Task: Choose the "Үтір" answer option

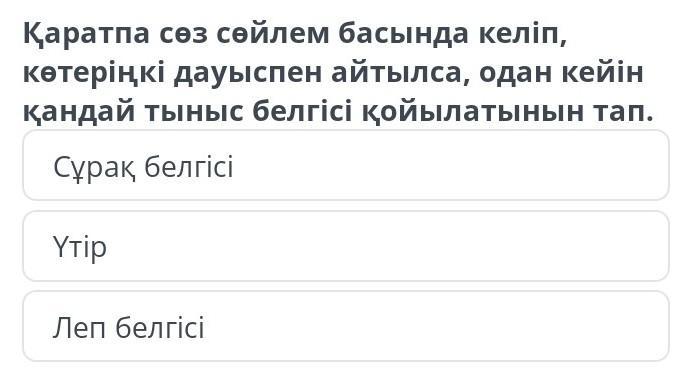Action: click(345, 246)
